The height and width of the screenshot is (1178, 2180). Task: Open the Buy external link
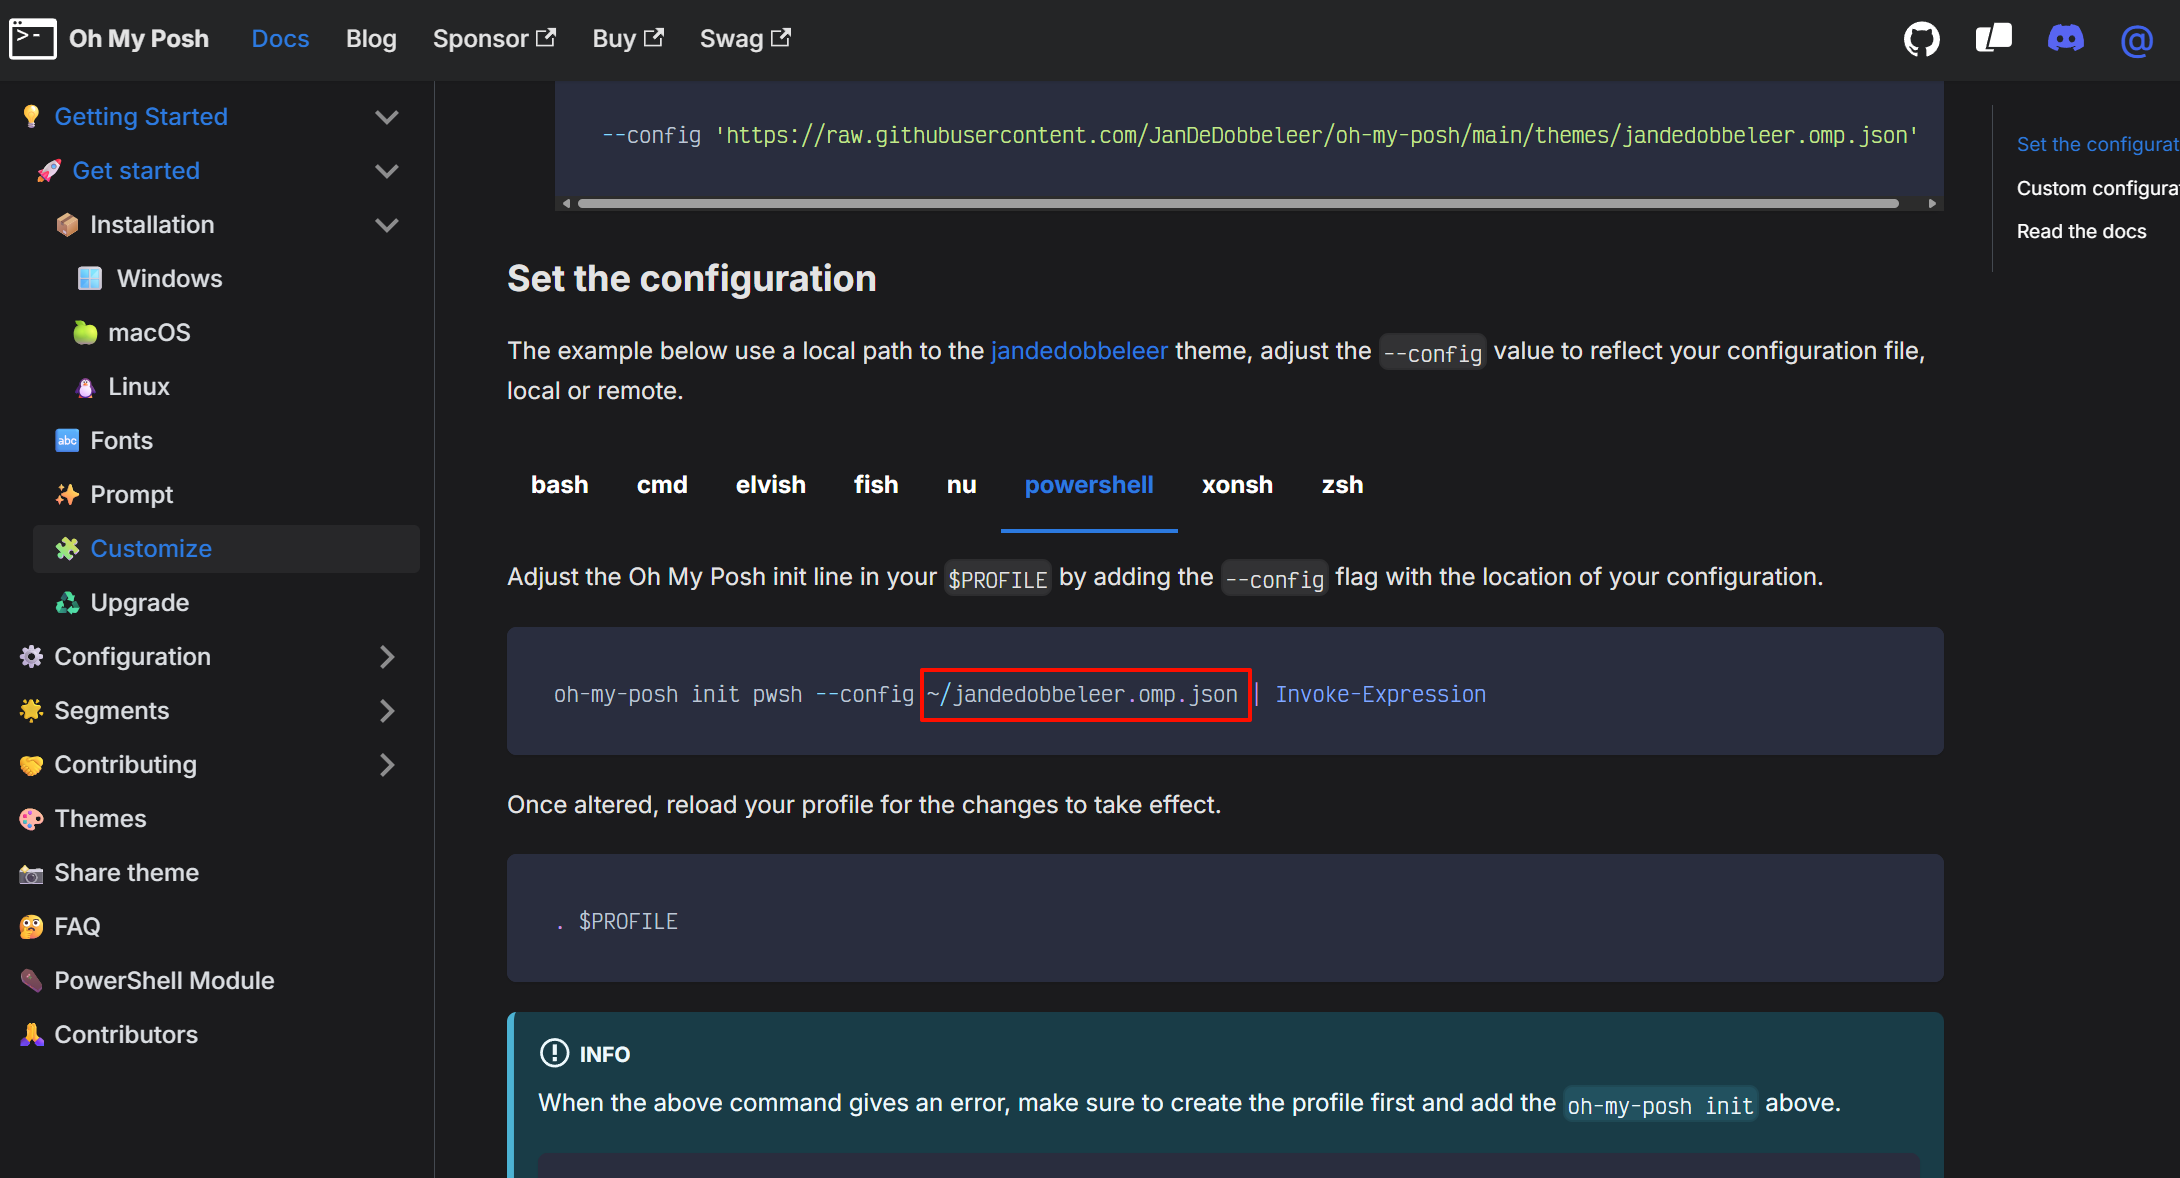coord(628,39)
